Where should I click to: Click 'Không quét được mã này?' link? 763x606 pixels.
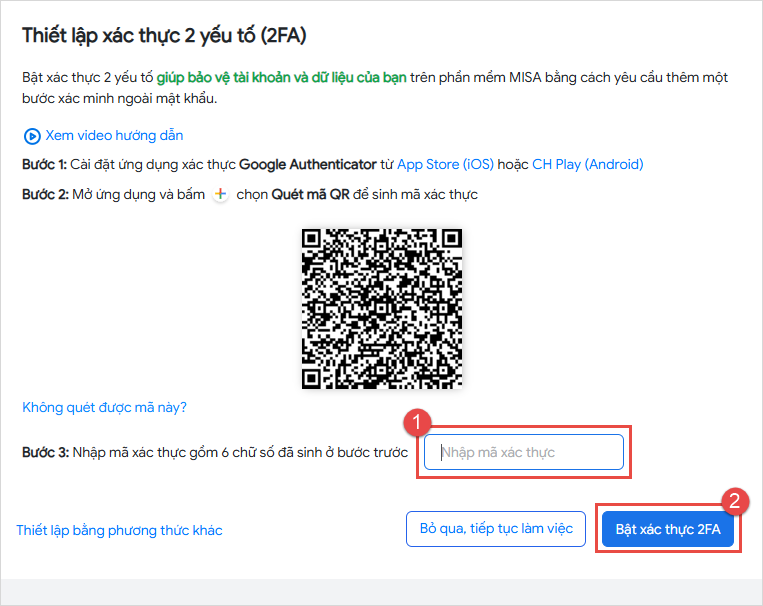(x=104, y=407)
